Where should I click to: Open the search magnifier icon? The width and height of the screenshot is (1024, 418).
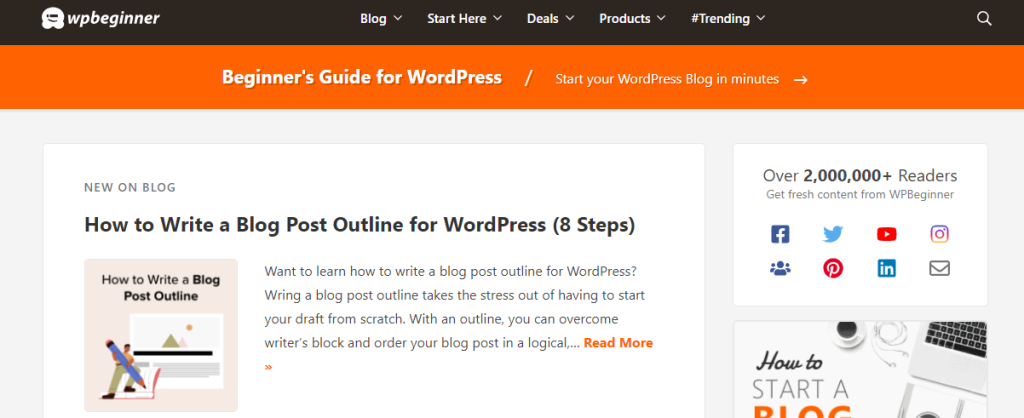pyautogui.click(x=984, y=18)
